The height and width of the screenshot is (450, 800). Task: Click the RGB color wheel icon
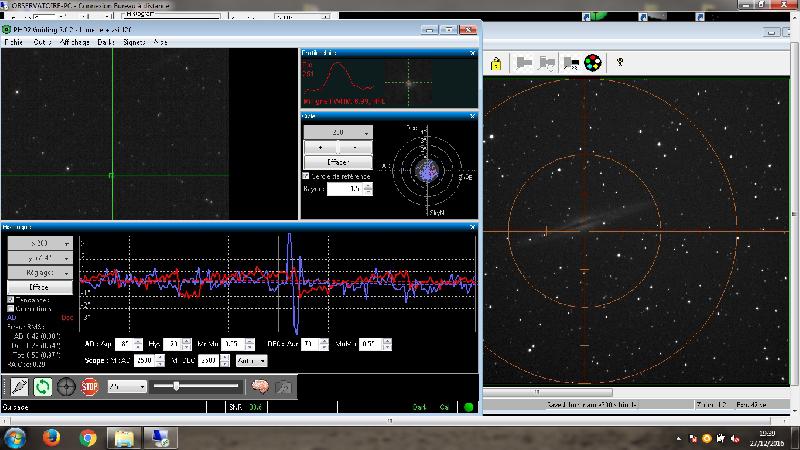(x=593, y=63)
